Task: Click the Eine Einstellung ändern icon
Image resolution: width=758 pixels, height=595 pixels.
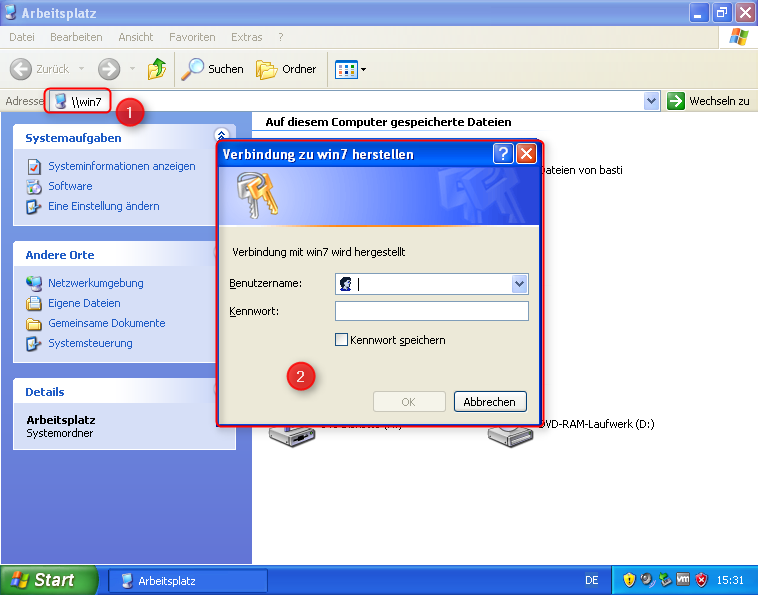Action: pyautogui.click(x=33, y=207)
